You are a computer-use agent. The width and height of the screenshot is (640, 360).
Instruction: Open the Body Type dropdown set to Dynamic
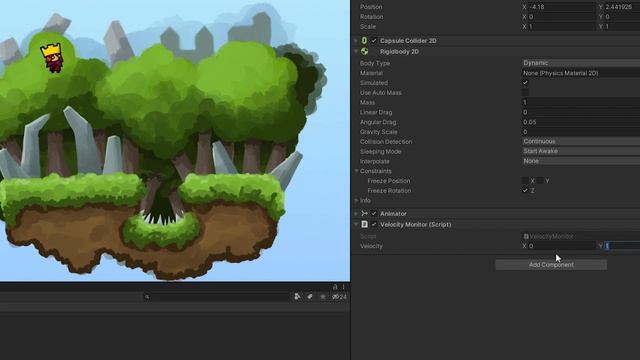(x=581, y=63)
